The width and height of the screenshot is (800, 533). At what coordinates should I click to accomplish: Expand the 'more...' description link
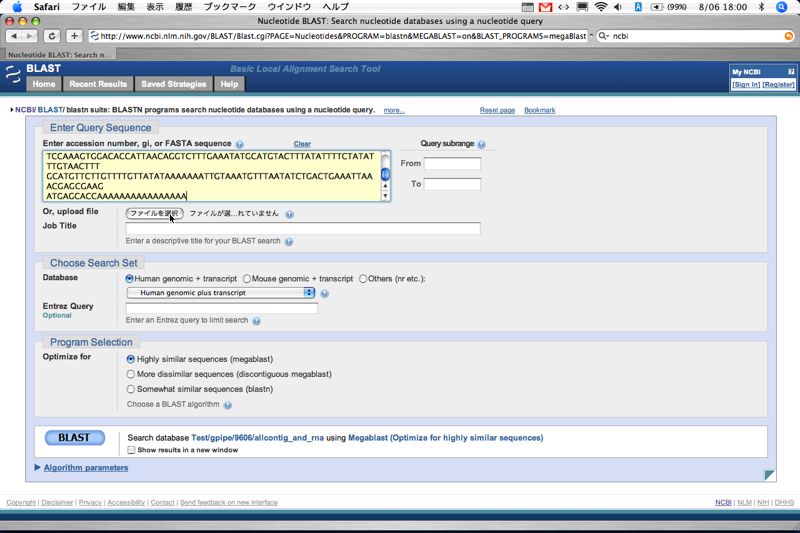point(394,110)
